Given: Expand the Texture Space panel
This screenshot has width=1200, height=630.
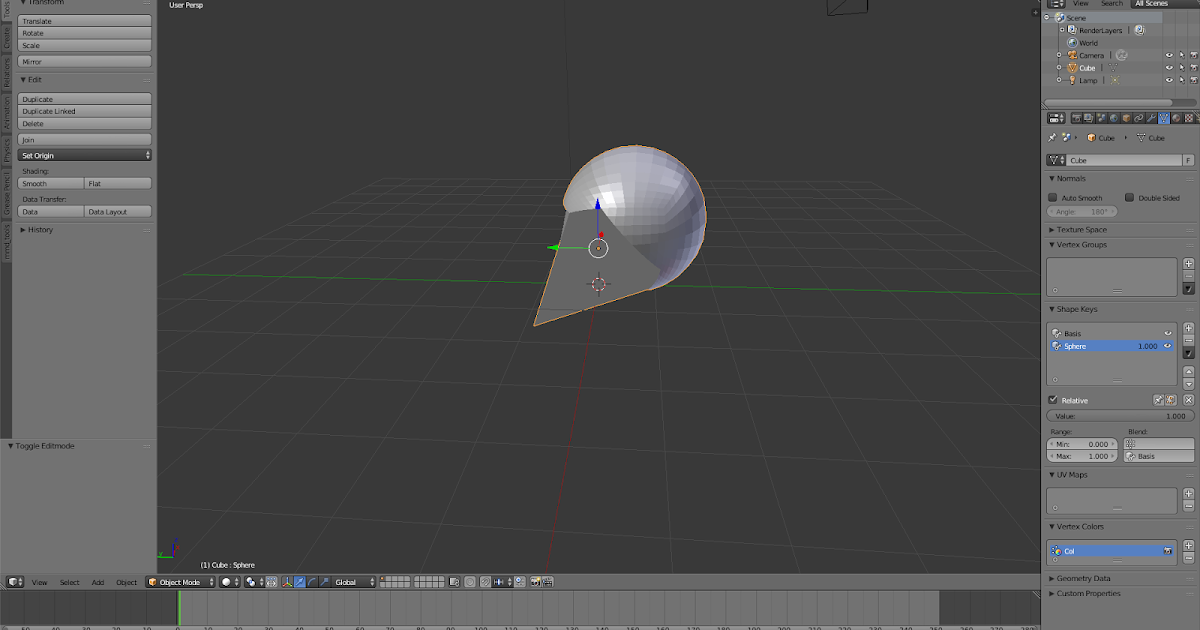Looking at the screenshot, I should pos(1085,229).
